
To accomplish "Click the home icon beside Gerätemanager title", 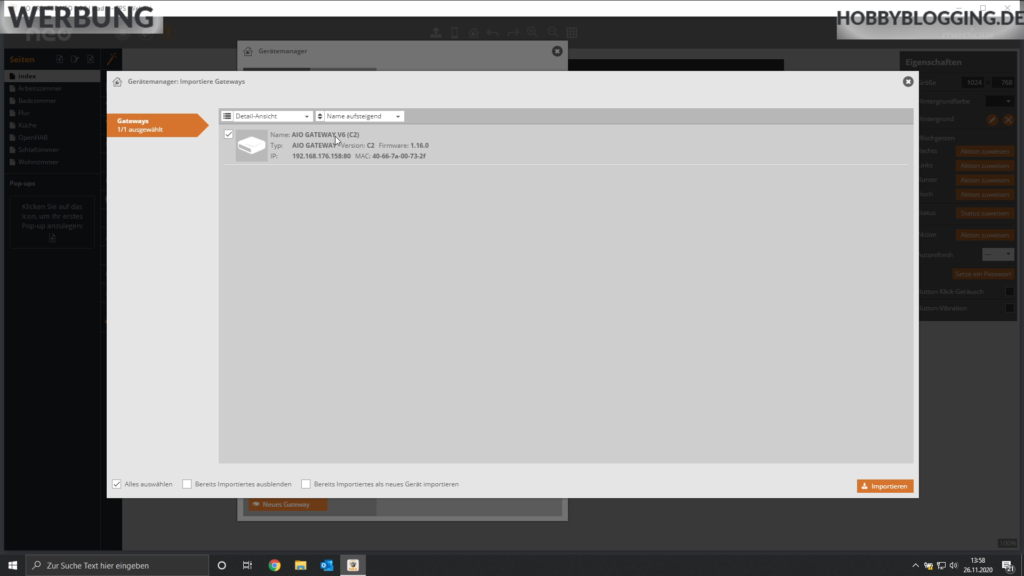I will pos(115,81).
